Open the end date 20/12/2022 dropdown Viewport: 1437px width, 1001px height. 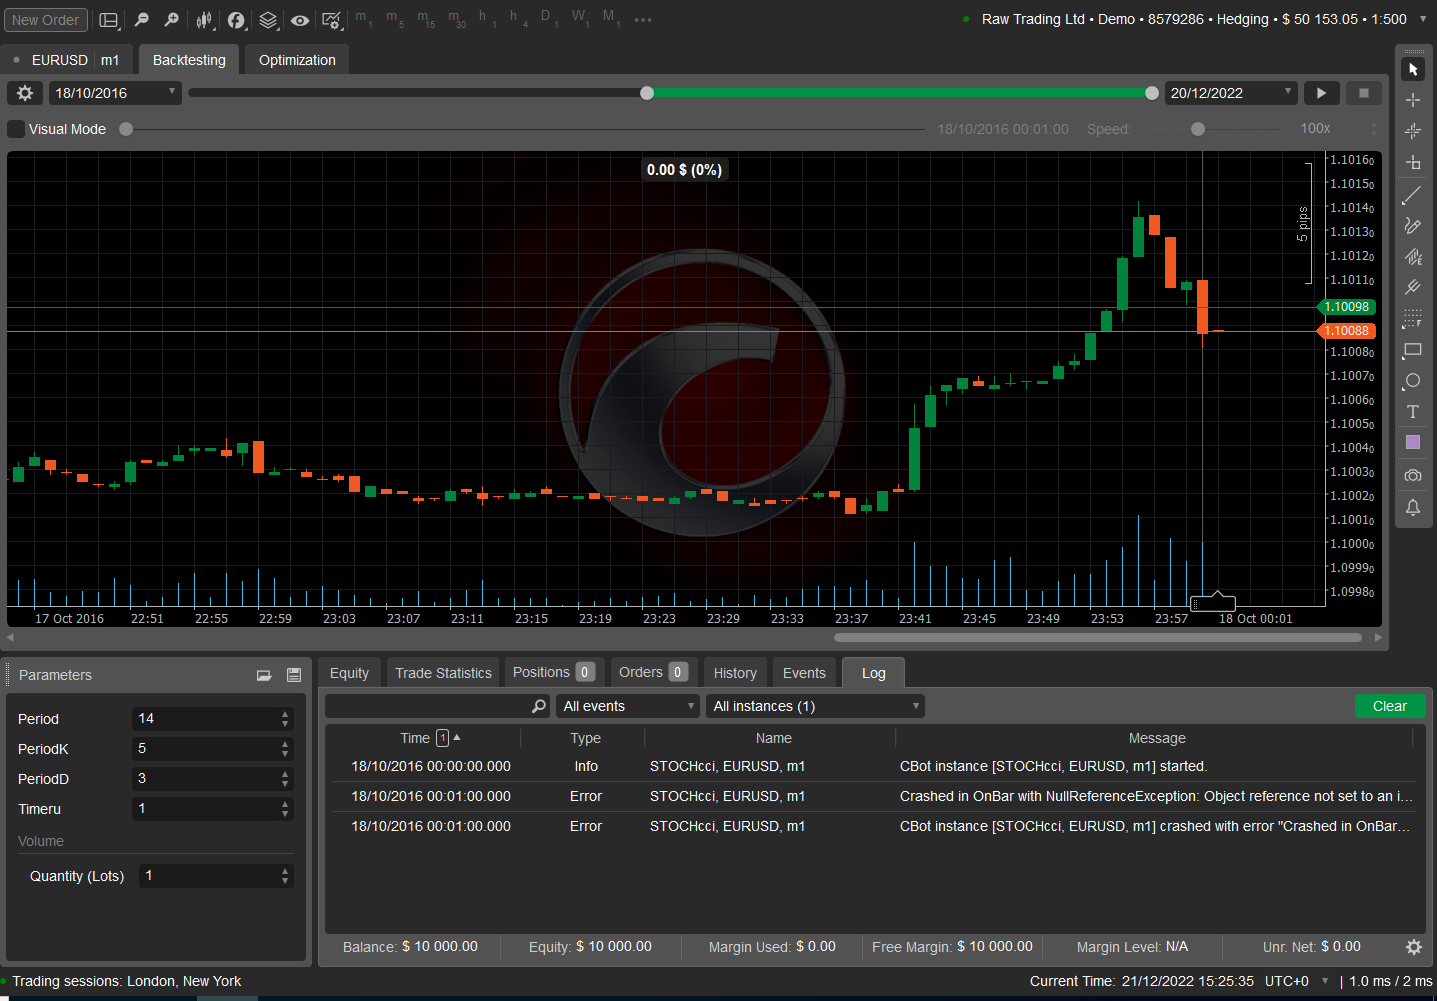pos(1232,93)
